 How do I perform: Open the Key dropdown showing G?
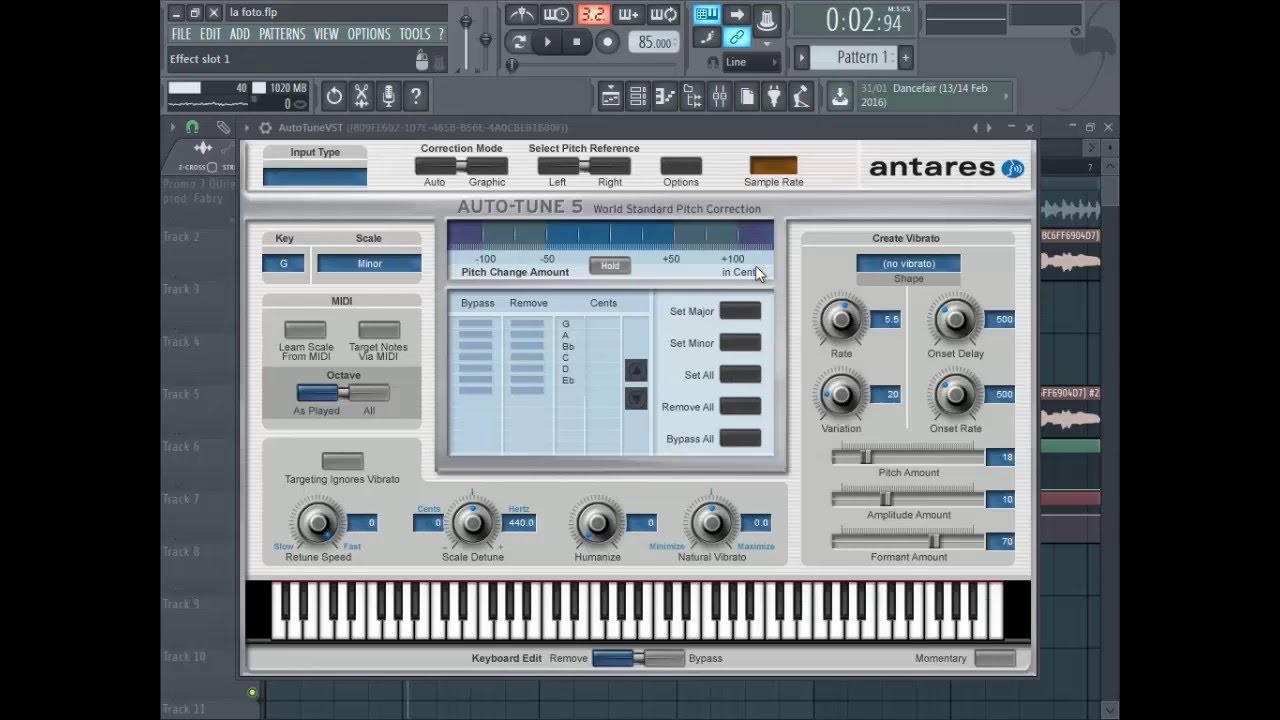283,264
